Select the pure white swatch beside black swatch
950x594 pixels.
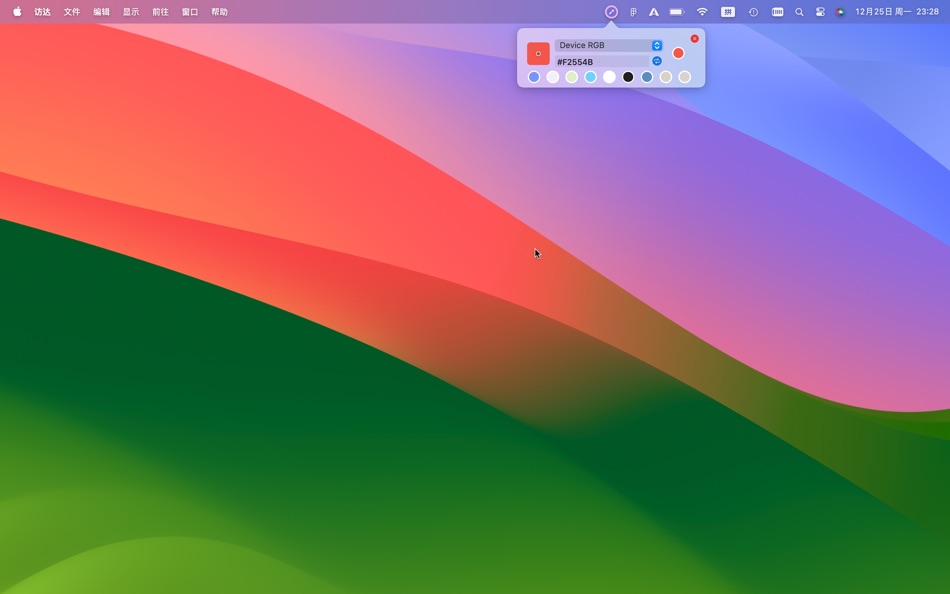point(609,77)
